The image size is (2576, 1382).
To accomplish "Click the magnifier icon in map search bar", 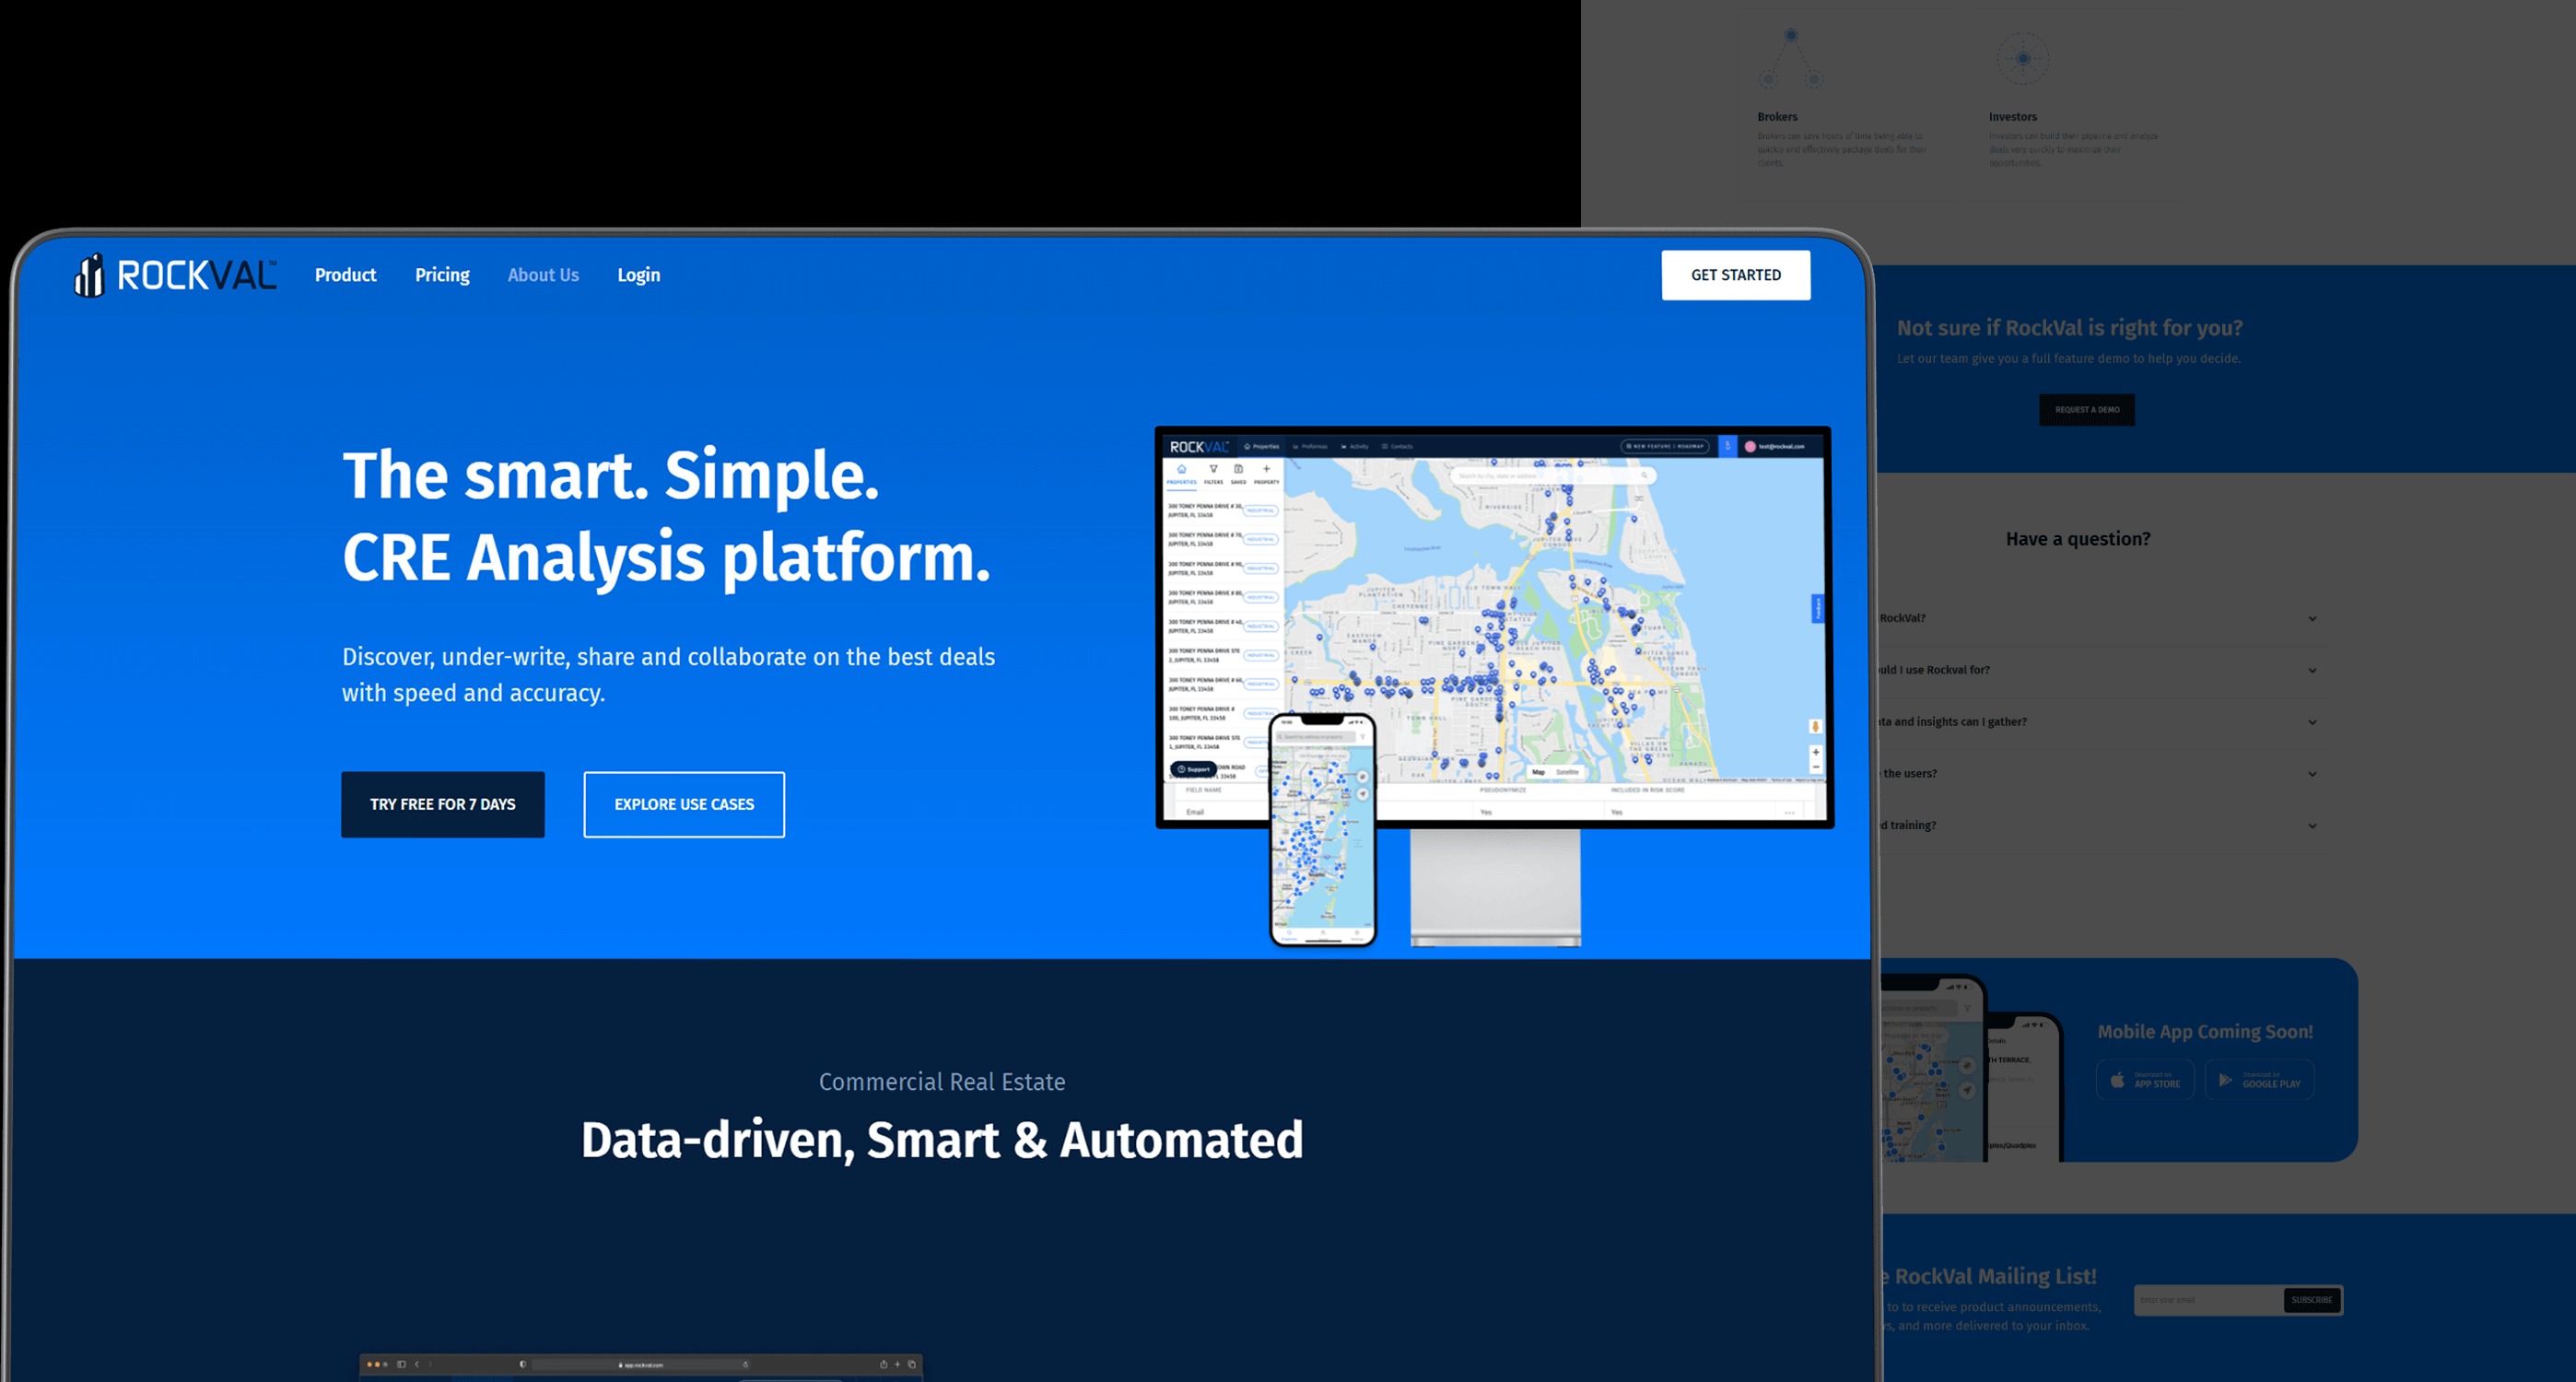I will [1645, 476].
